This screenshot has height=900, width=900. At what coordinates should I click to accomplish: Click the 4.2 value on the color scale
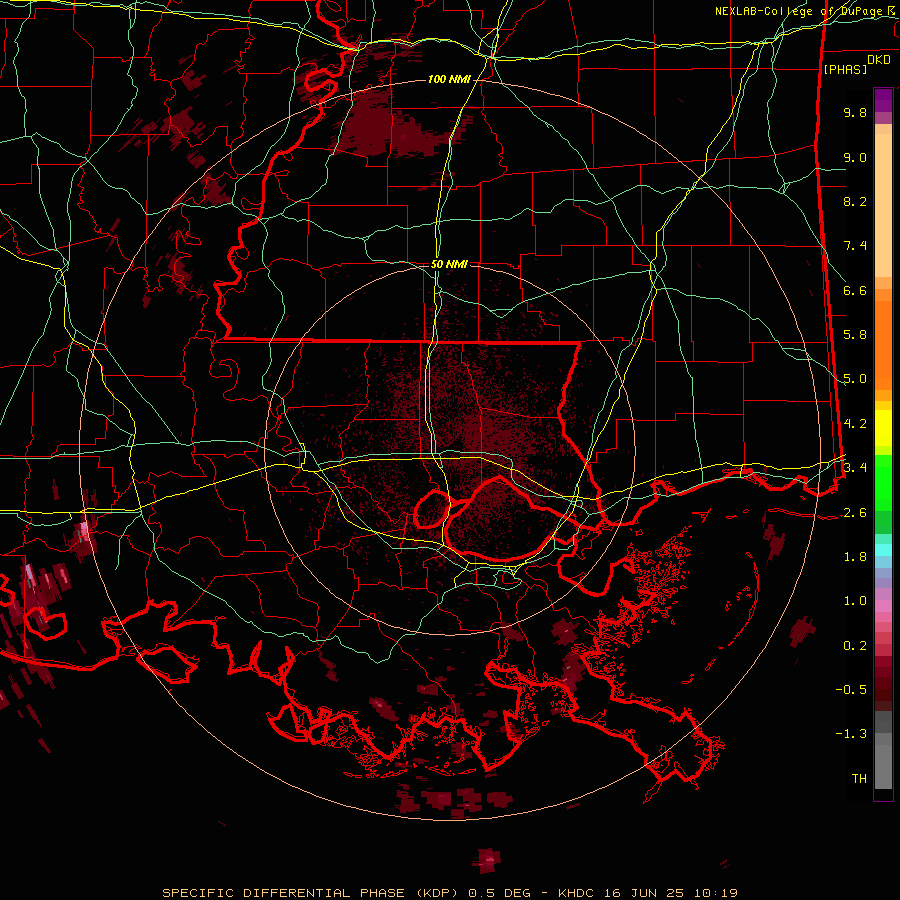pos(855,424)
